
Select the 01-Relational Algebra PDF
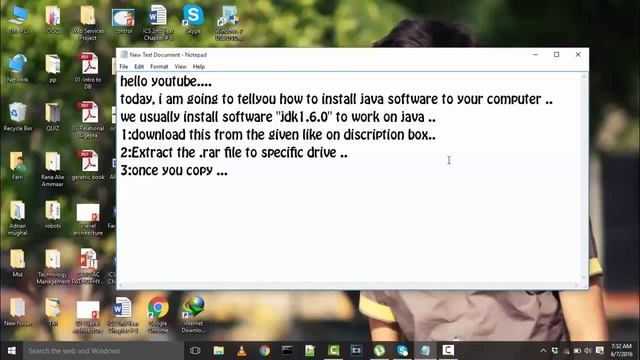(88, 119)
